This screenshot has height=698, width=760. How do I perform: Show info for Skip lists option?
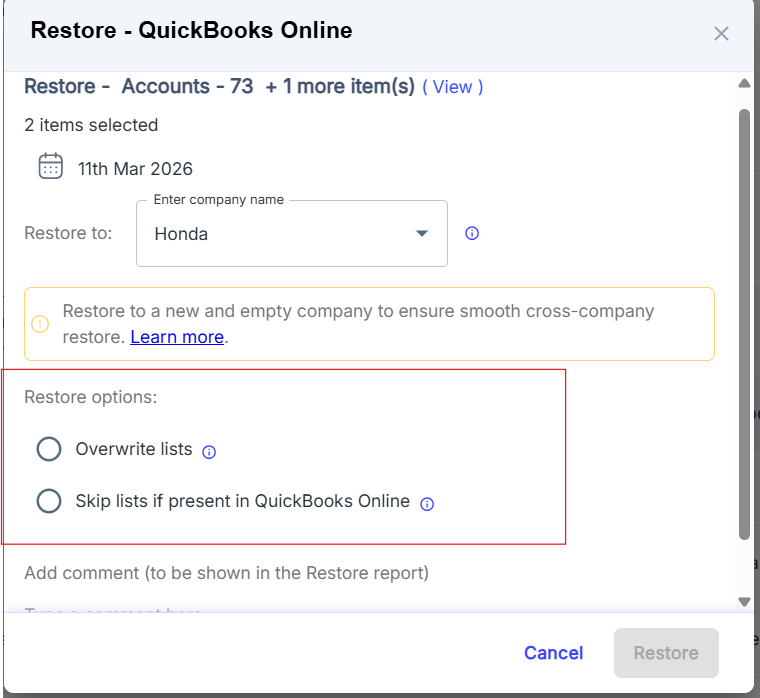[427, 503]
